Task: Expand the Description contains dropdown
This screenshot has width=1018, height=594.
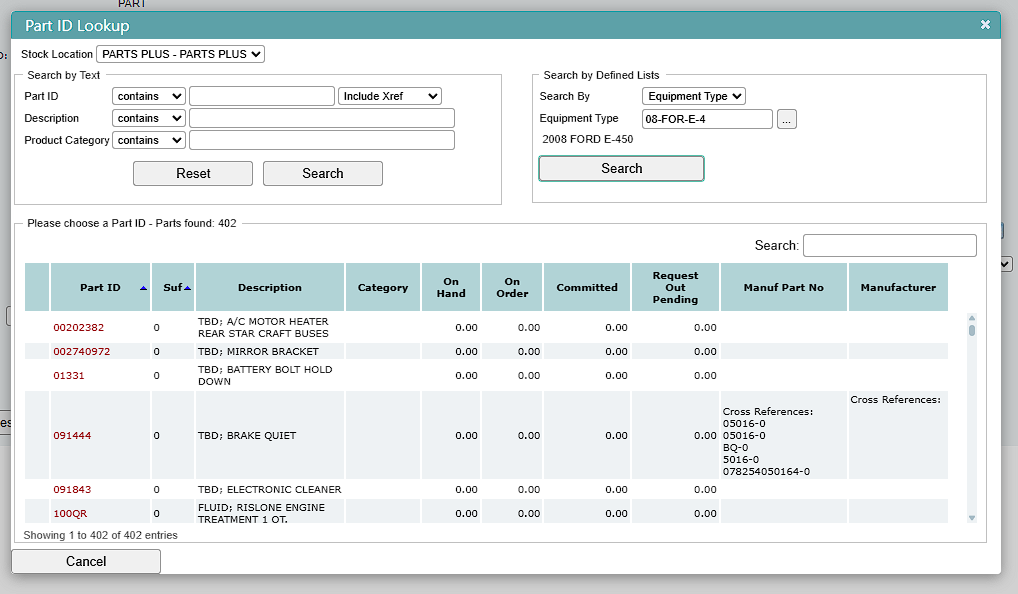Action: (x=149, y=118)
